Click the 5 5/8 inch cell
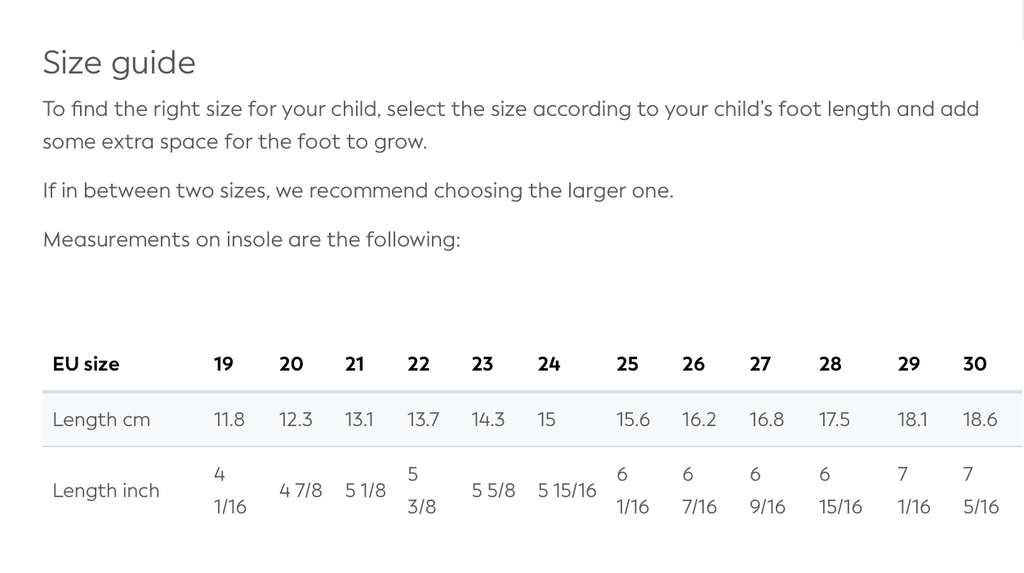Image resolution: width=1024 pixels, height=573 pixels. click(493, 490)
